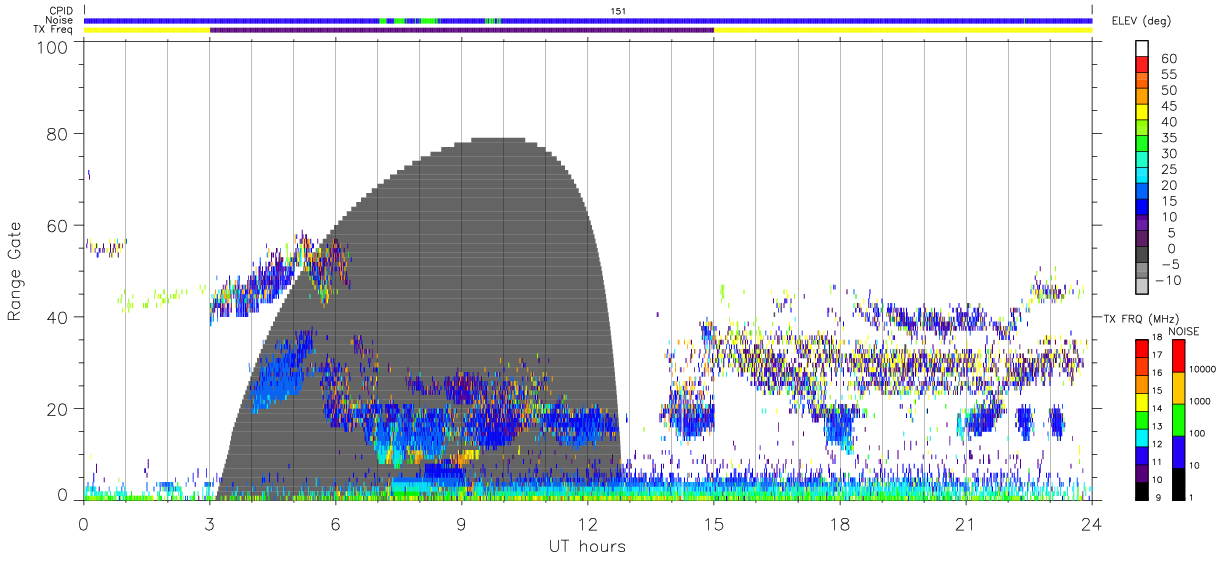The width and height of the screenshot is (1228, 567).
Task: Click the light gray bottom segment of ELEV colorbar
Action: (1142, 288)
